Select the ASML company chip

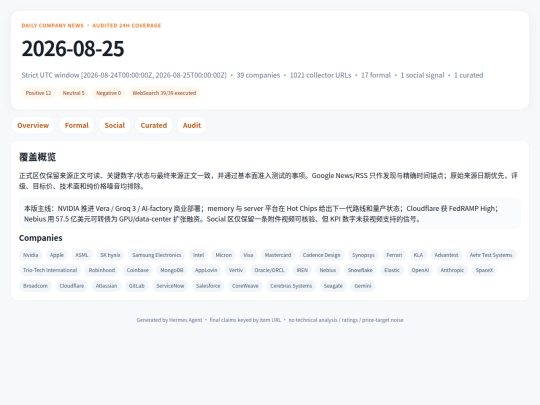(x=82, y=255)
